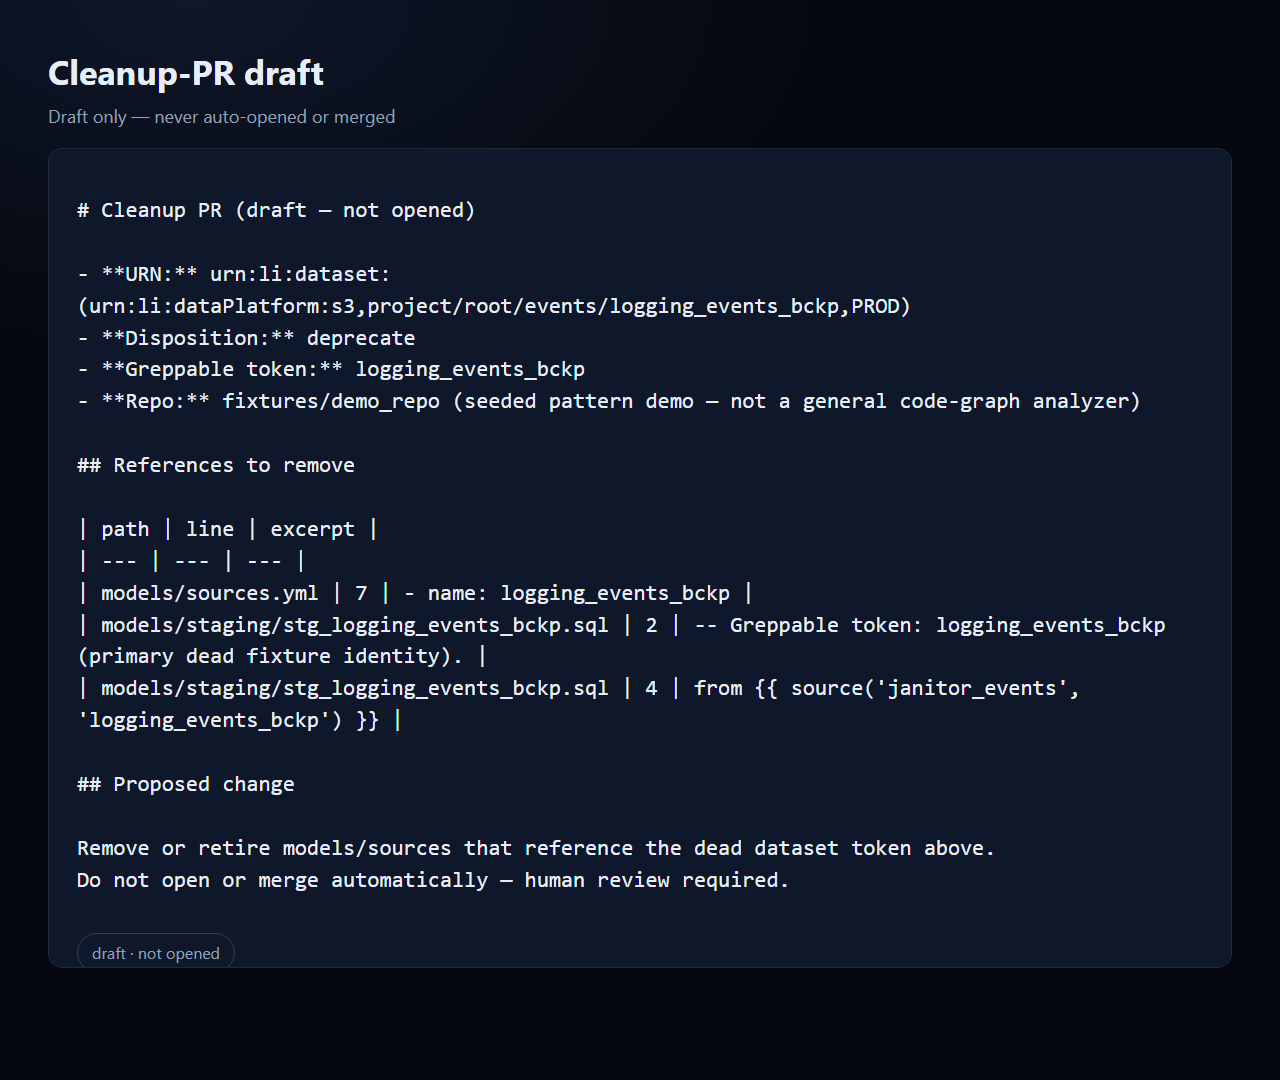Viewport: 1280px width, 1080px height.
Task: Click the stg_logging_events_bckp.sql line 4 row
Action: (579, 688)
